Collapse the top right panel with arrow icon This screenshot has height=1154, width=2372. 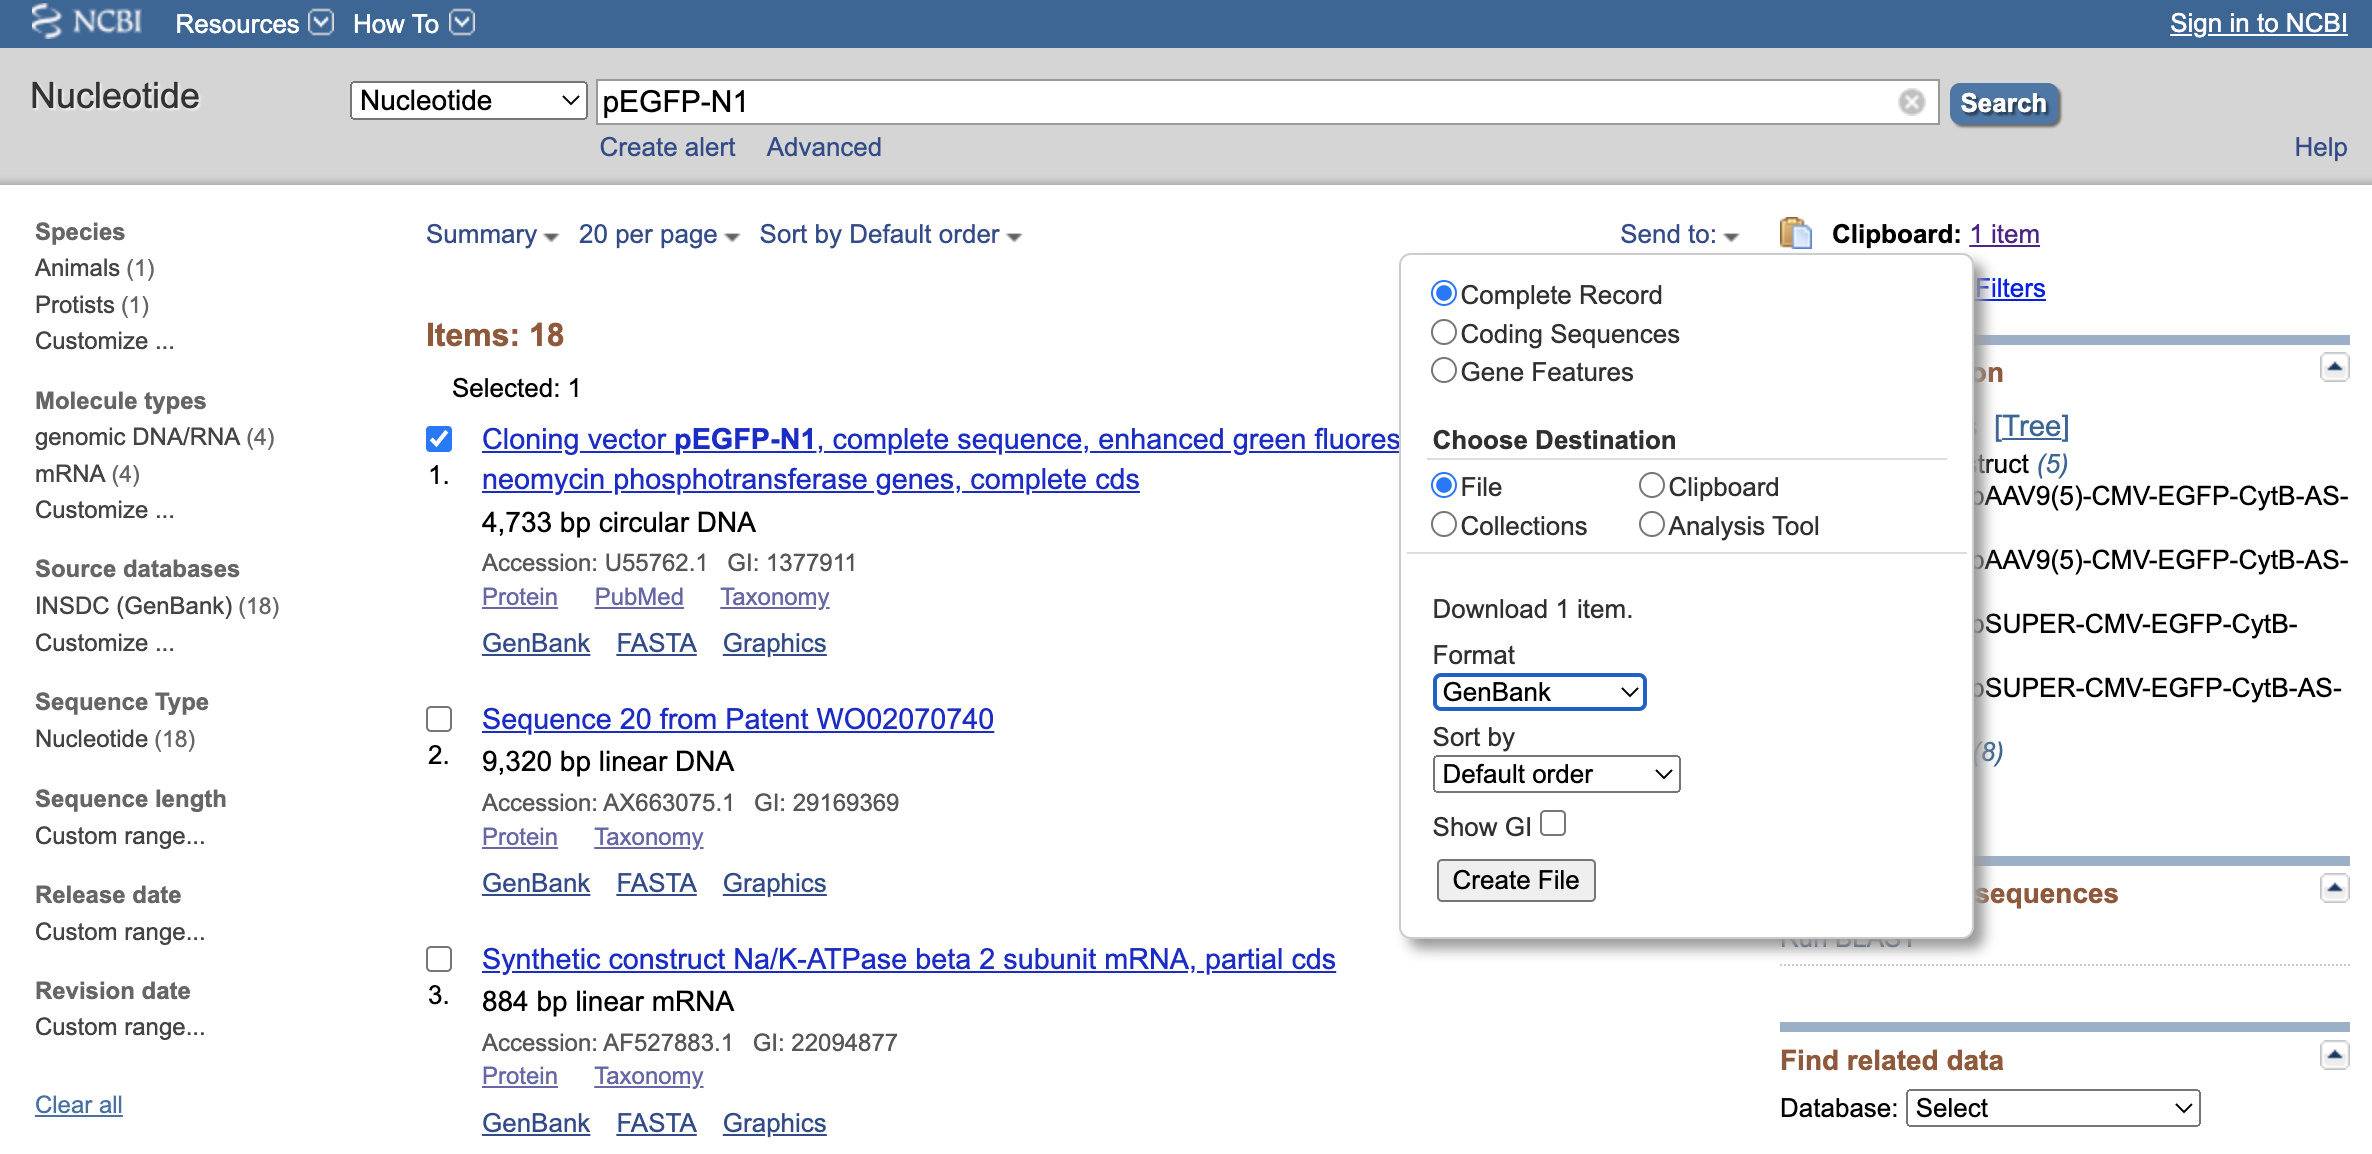pyautogui.click(x=2334, y=367)
